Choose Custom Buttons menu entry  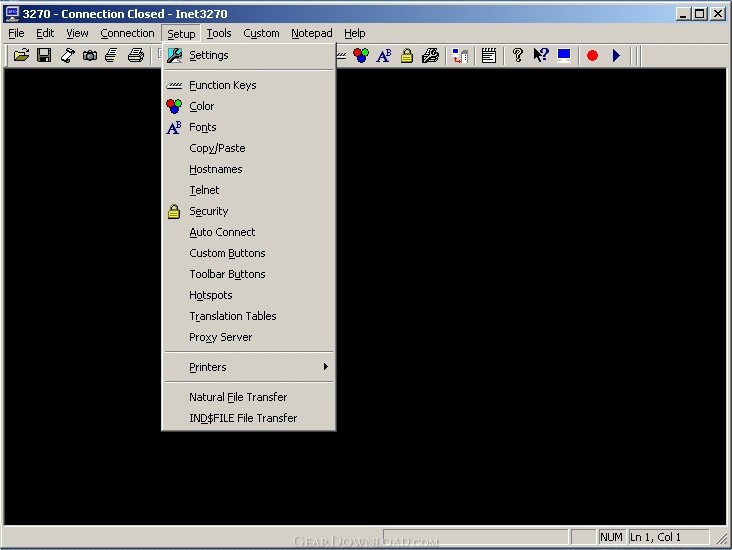pos(249,253)
